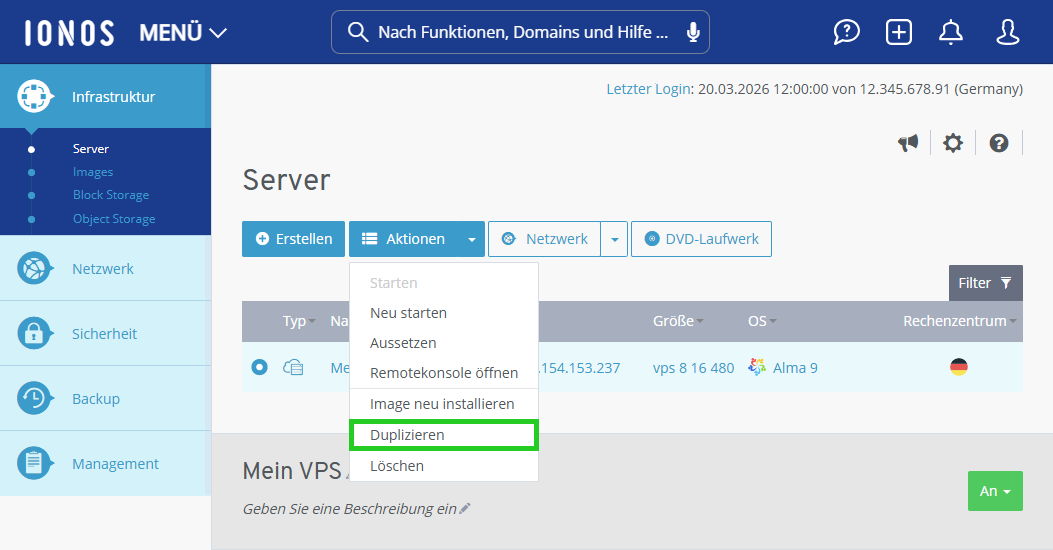This screenshot has height=550, width=1053.
Task: Open notifications bell icon
Action: point(950,32)
